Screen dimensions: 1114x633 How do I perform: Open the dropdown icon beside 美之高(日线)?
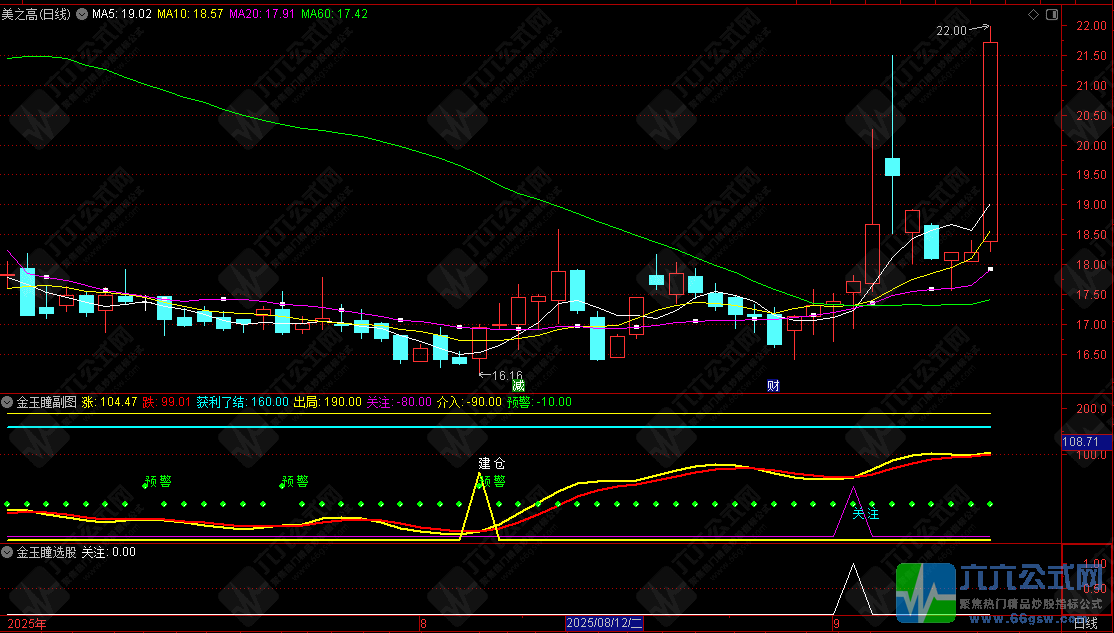82,13
